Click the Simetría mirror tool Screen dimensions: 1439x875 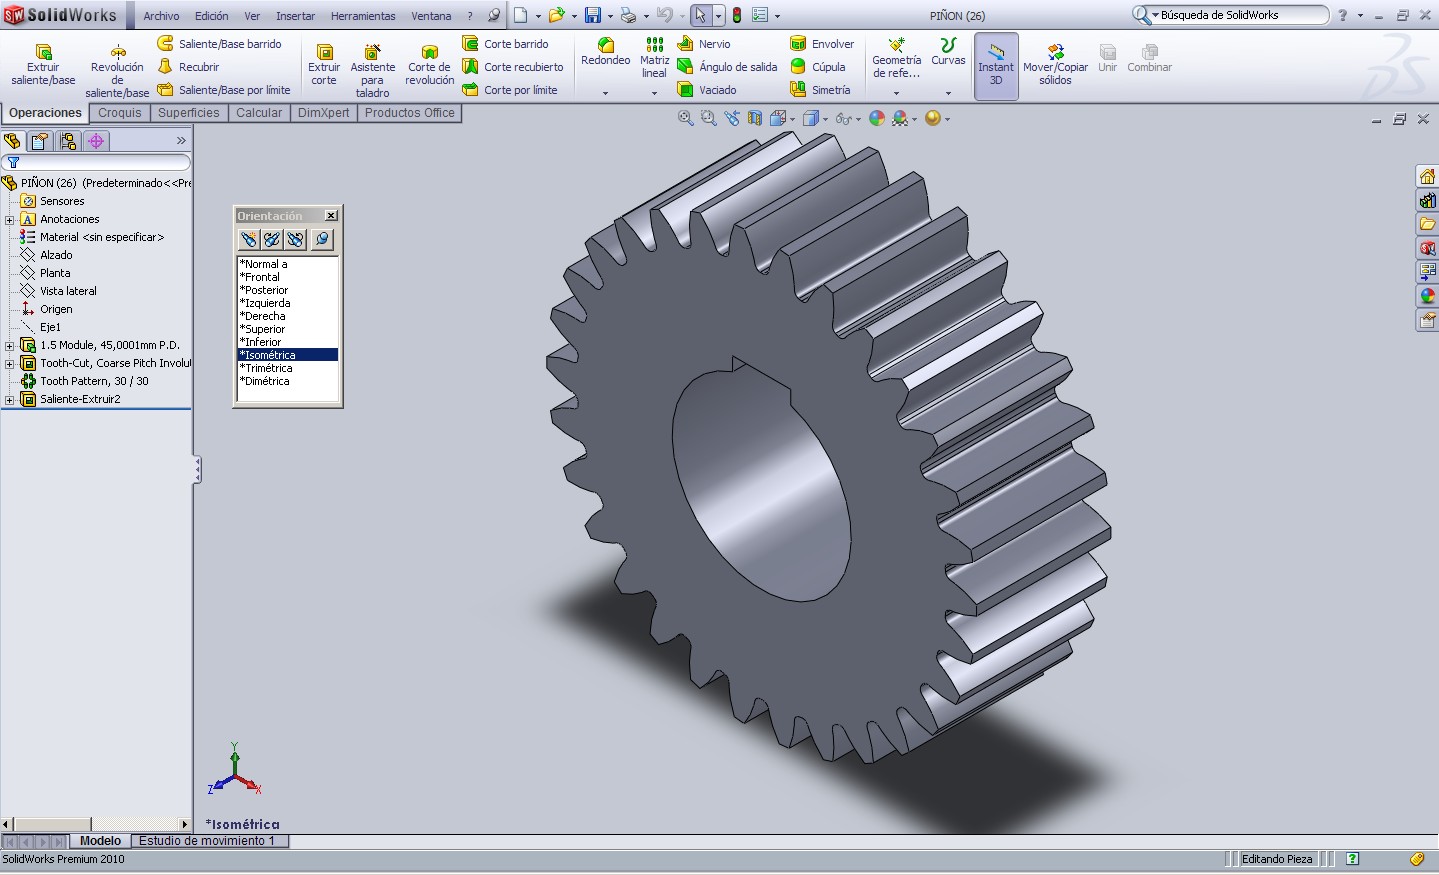click(821, 90)
